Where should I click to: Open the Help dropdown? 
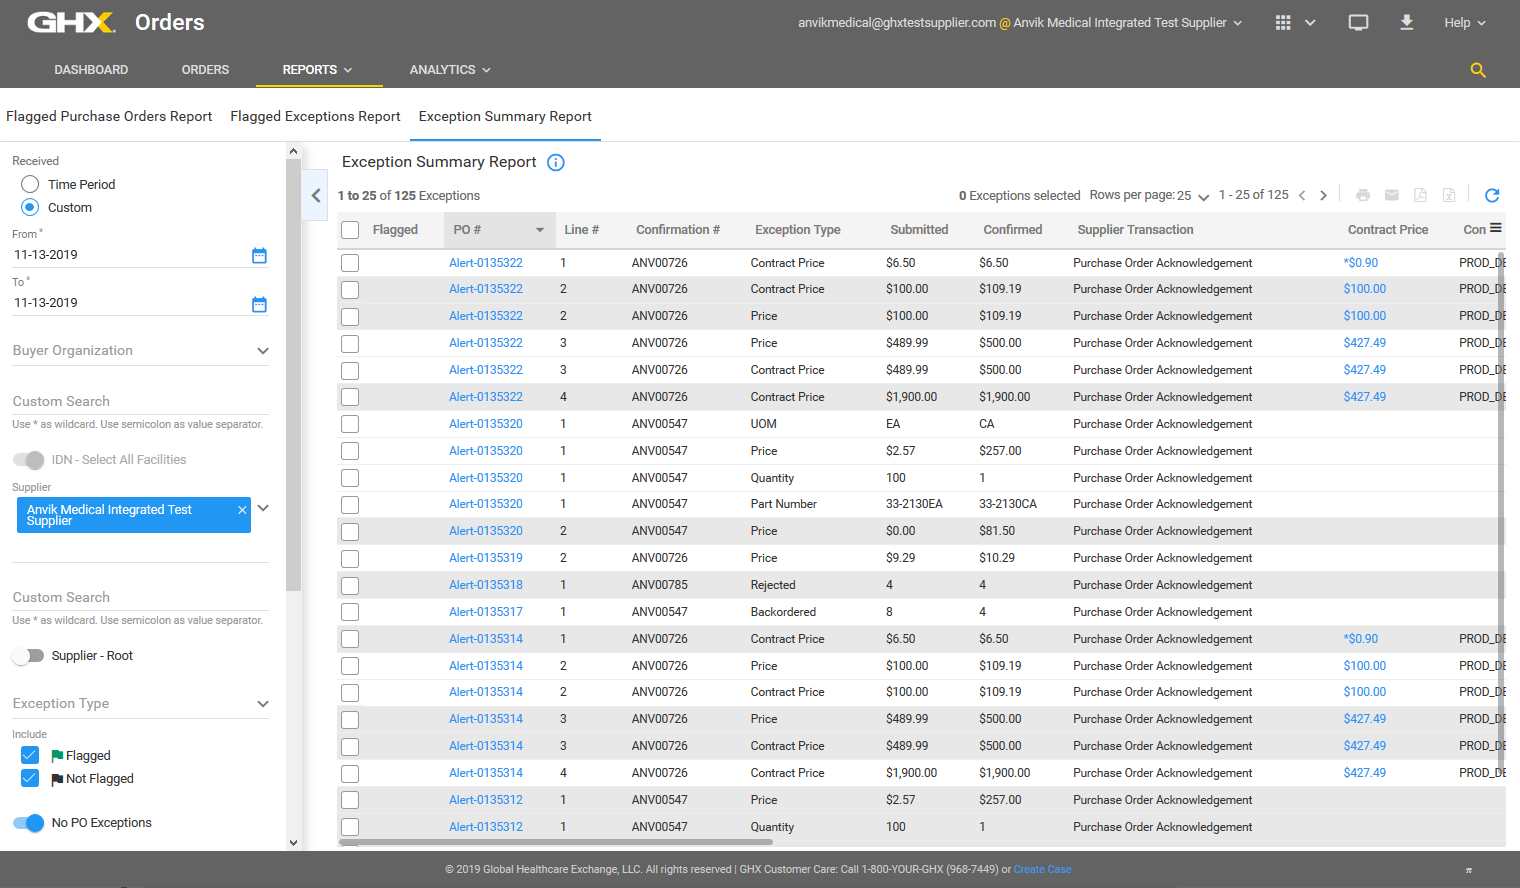click(x=1465, y=22)
